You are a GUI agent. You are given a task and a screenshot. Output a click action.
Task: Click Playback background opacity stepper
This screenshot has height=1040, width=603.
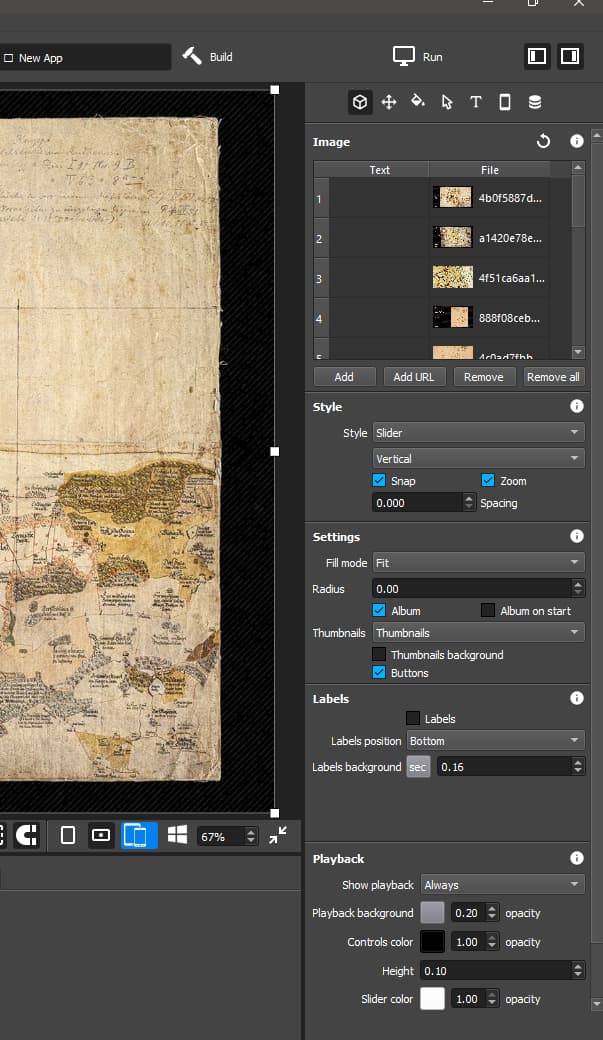click(492, 913)
